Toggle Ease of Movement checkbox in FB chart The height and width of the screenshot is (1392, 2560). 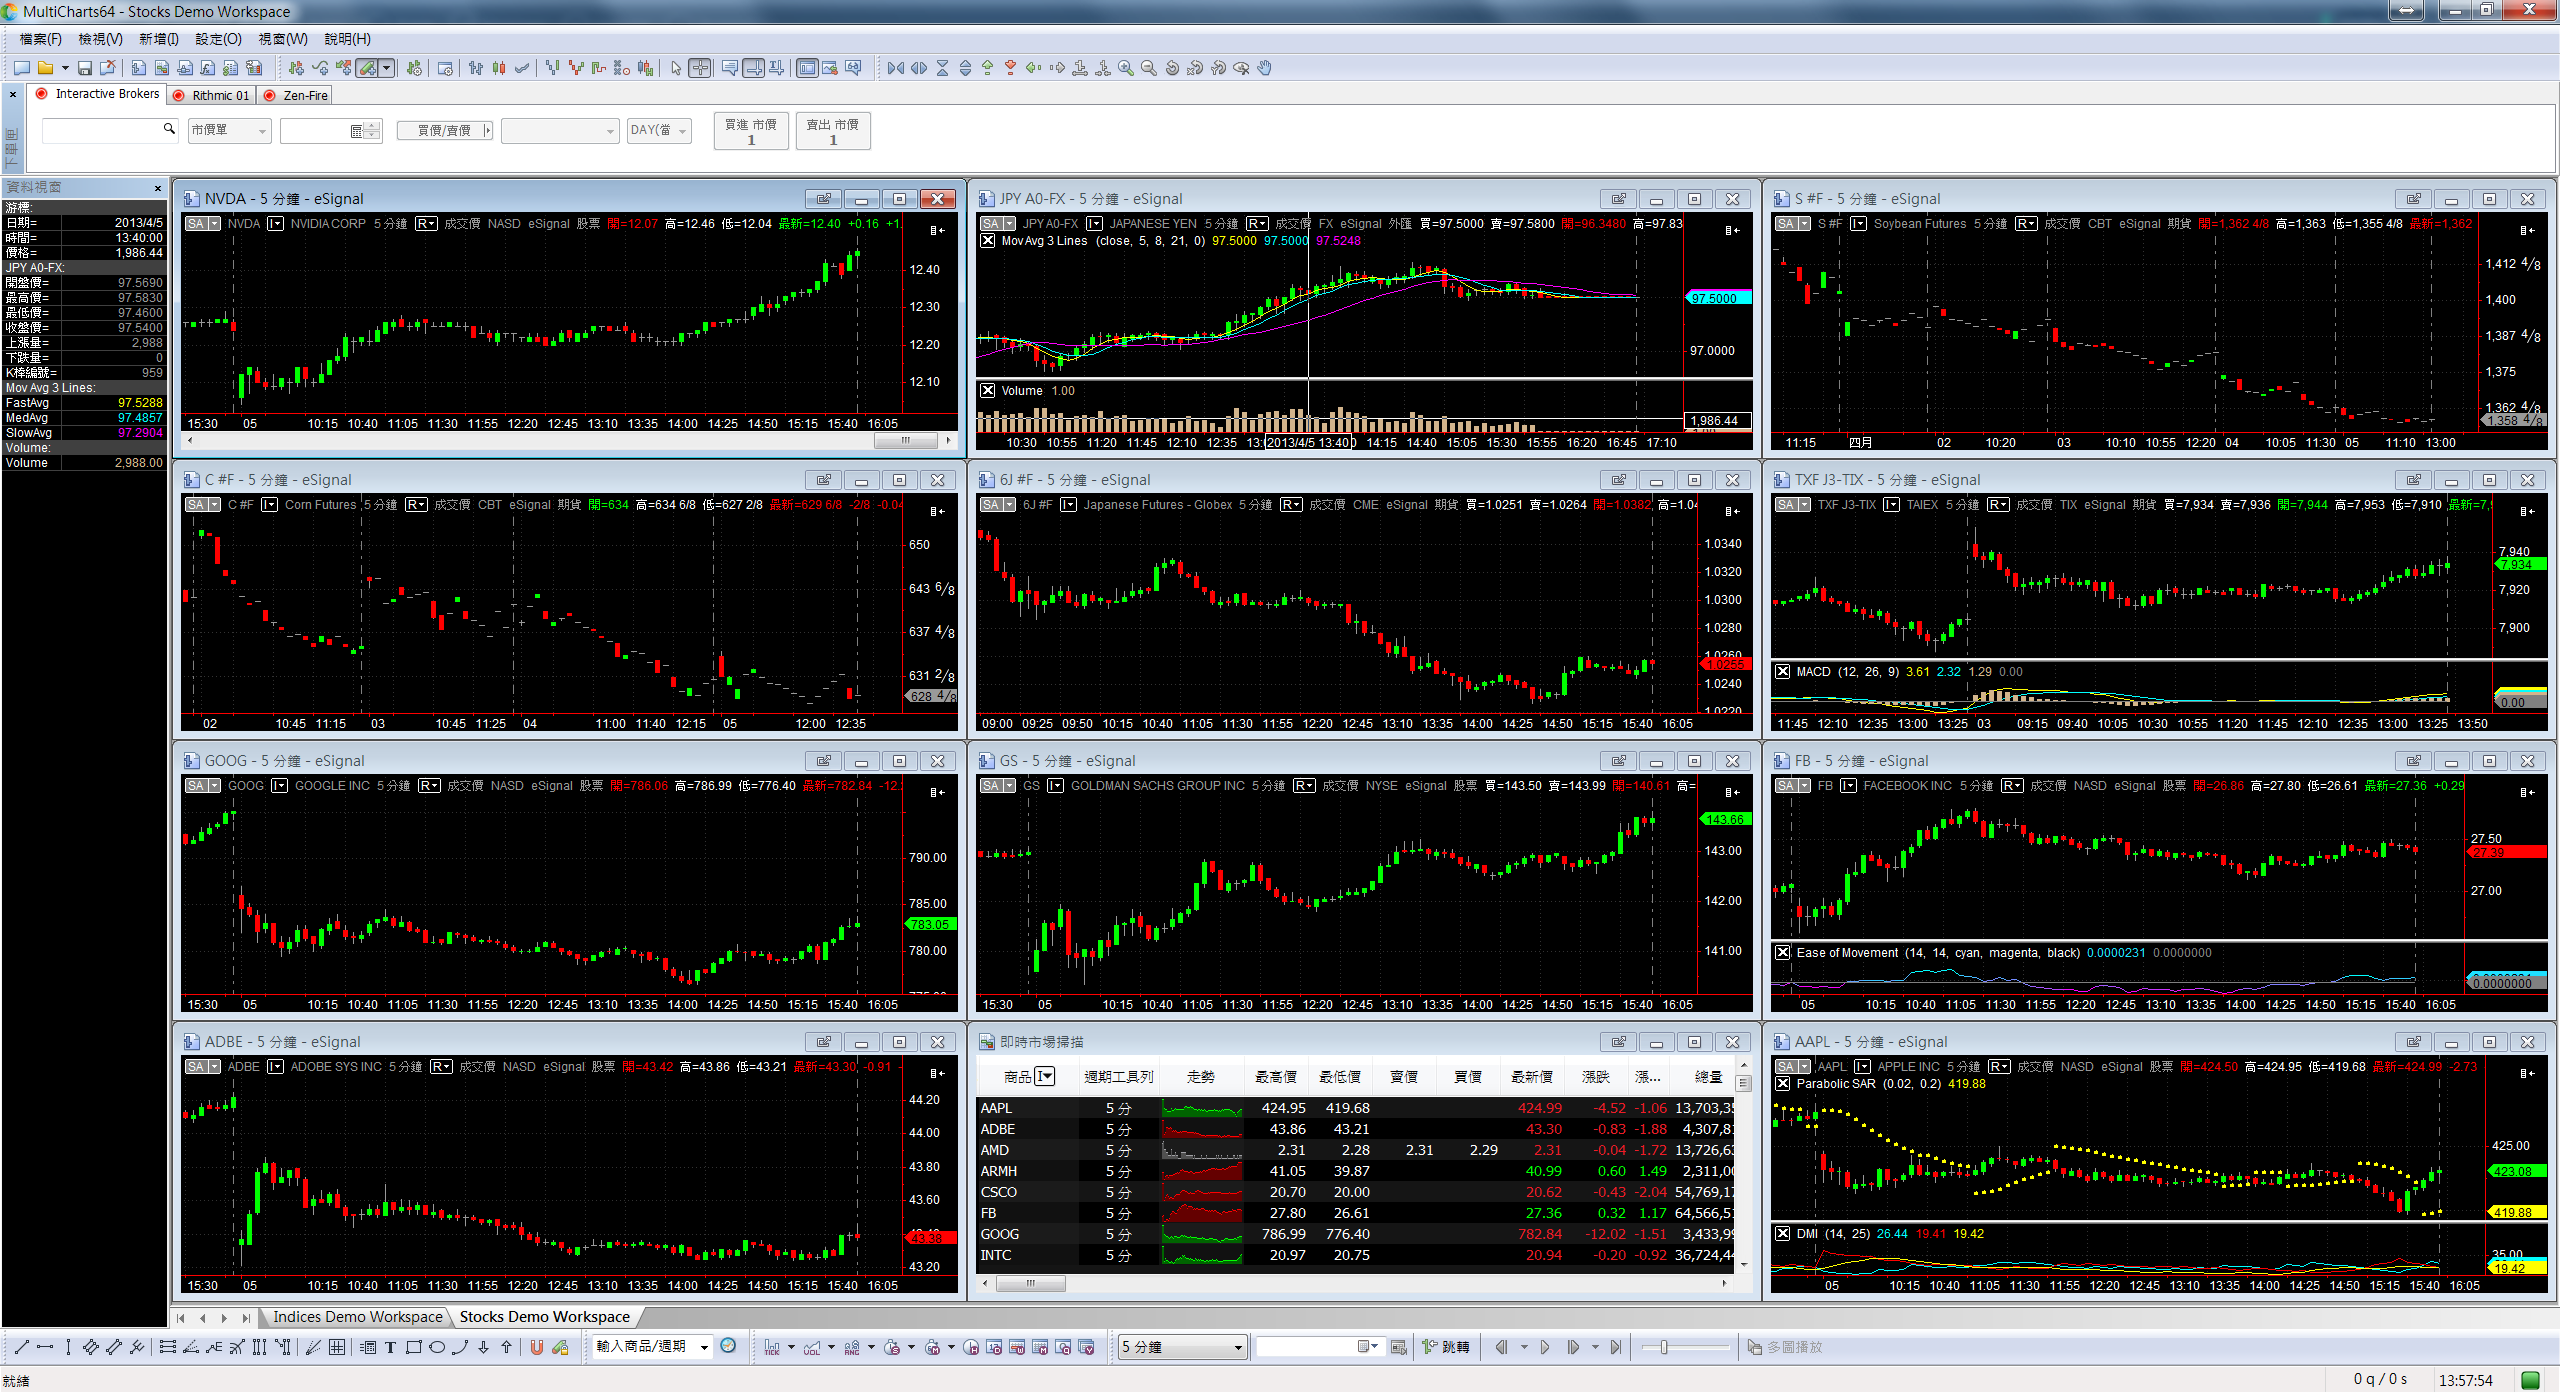click(x=1783, y=953)
